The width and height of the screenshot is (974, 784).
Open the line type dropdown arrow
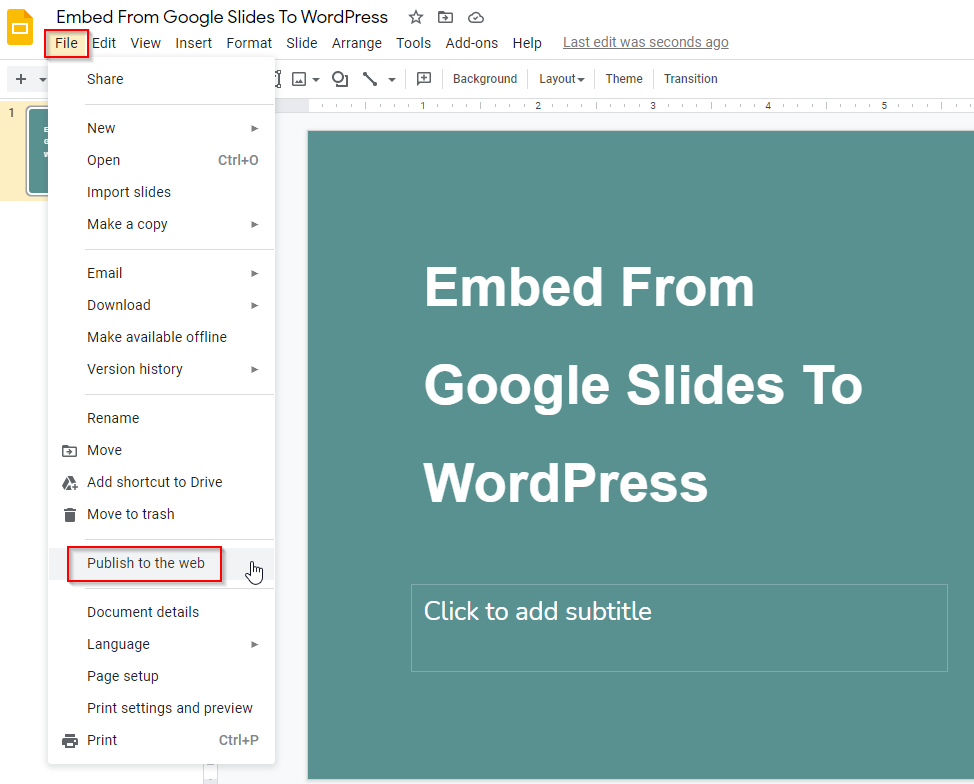pos(392,80)
